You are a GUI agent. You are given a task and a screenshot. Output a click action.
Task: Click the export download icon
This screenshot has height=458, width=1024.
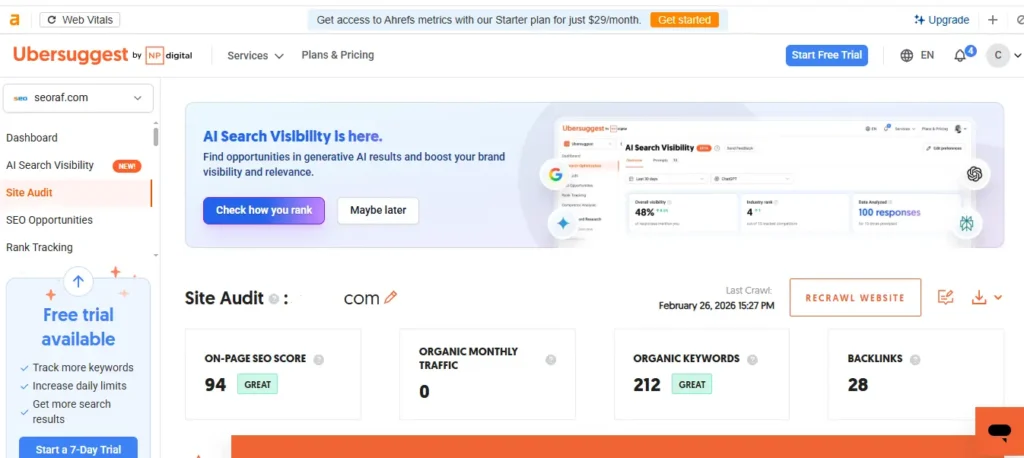[x=978, y=297]
